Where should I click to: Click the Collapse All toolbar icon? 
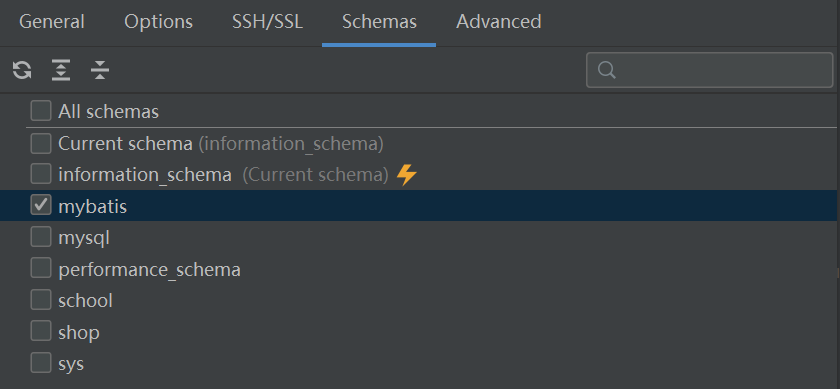[100, 70]
